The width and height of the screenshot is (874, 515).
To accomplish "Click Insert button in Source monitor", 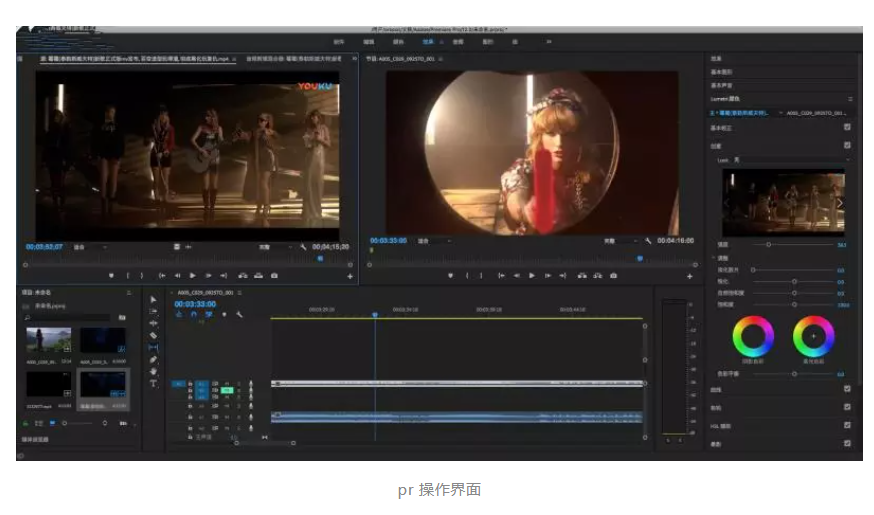I will pos(243,275).
